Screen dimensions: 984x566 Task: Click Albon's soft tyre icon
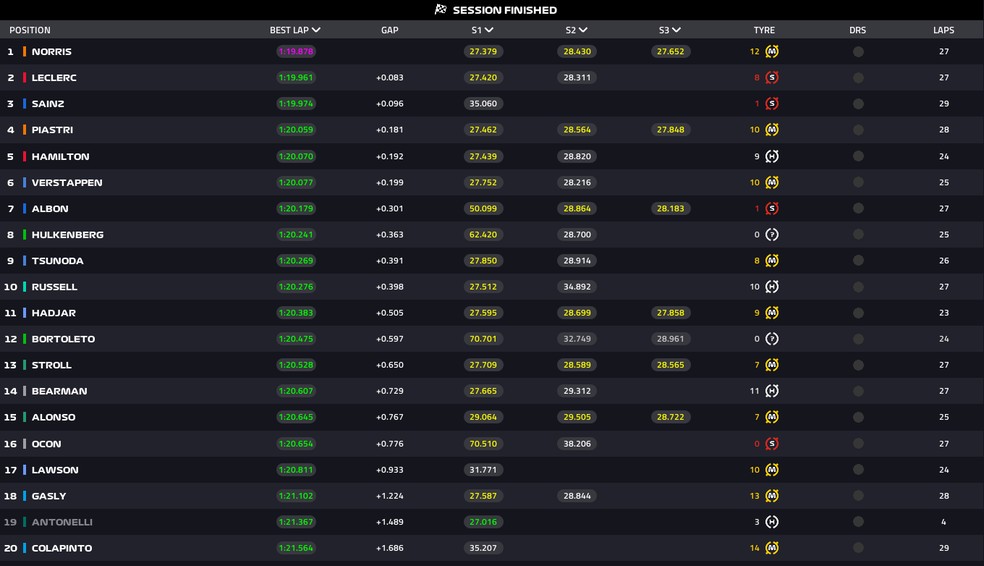772,208
